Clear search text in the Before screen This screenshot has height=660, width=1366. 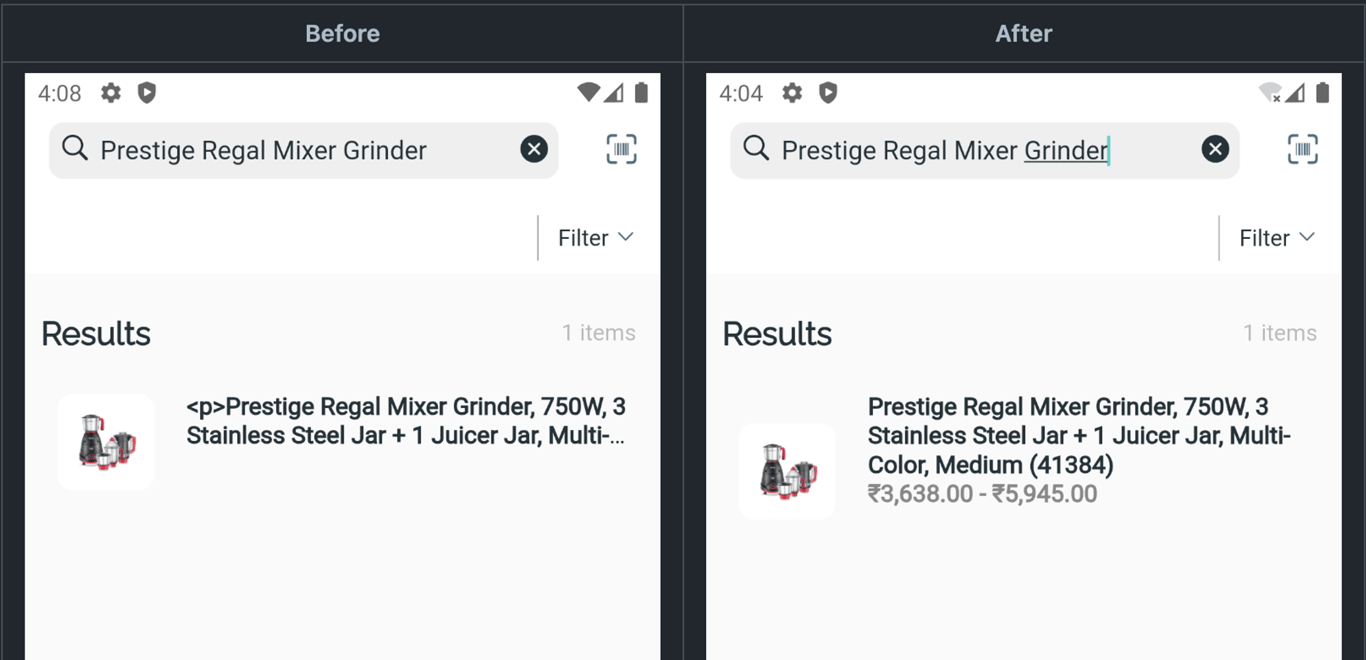[534, 150]
